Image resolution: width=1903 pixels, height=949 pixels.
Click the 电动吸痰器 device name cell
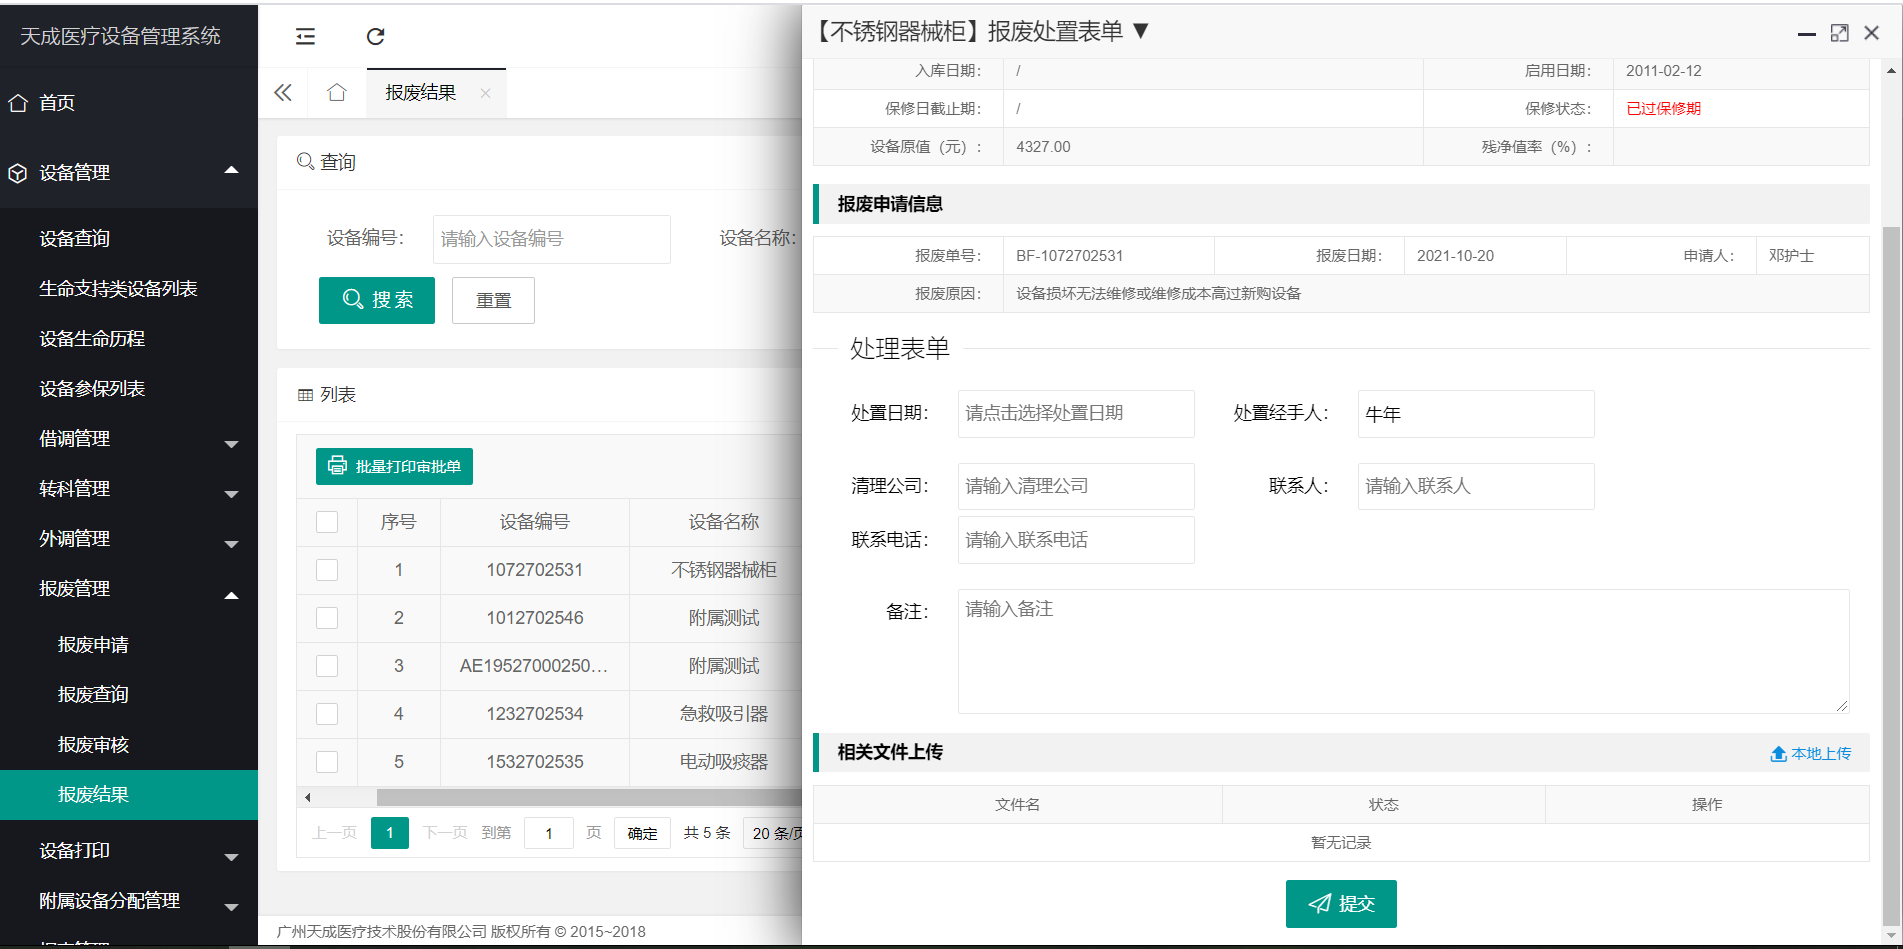click(724, 762)
